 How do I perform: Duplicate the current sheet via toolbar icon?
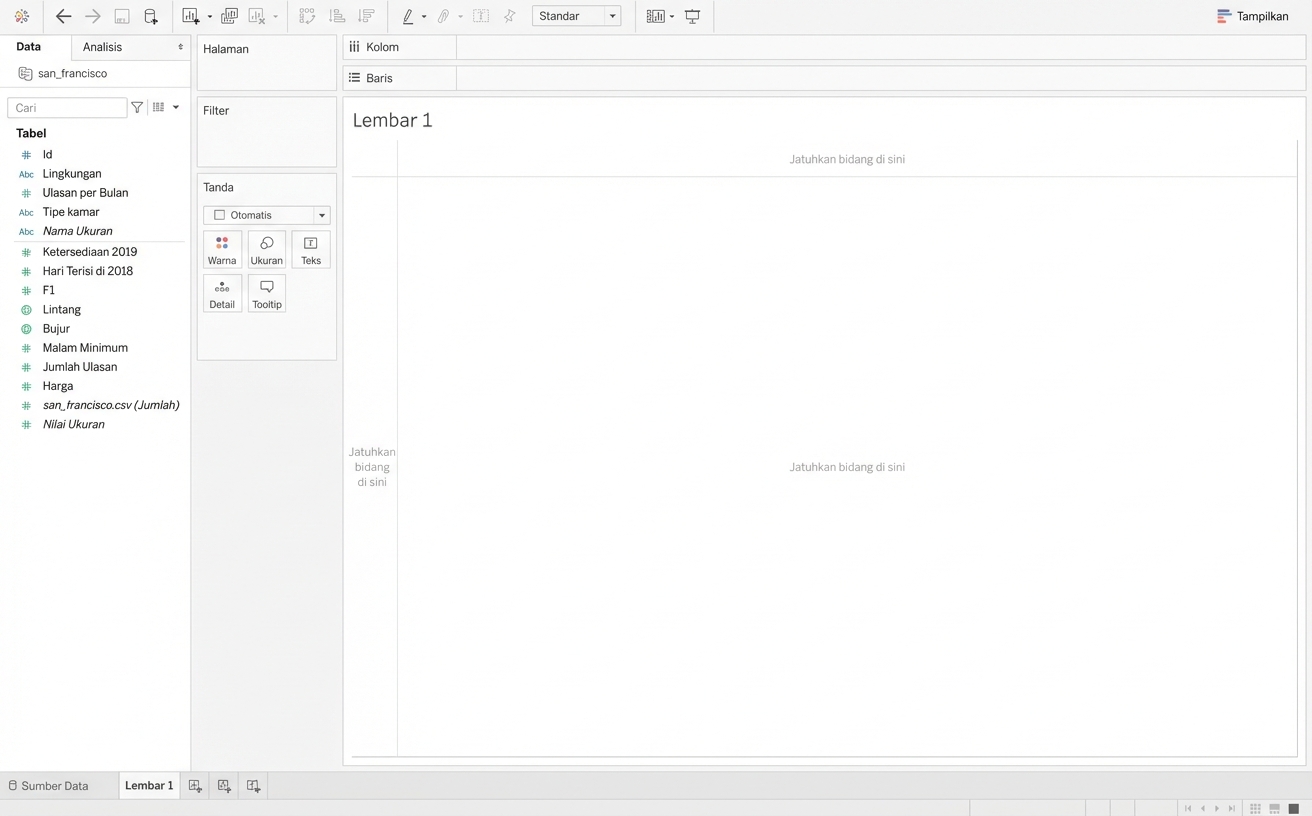coord(229,16)
